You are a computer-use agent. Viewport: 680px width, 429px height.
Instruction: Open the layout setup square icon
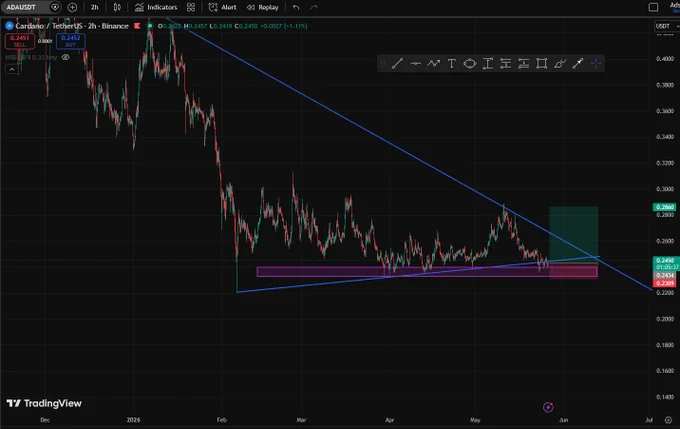click(x=653, y=7)
